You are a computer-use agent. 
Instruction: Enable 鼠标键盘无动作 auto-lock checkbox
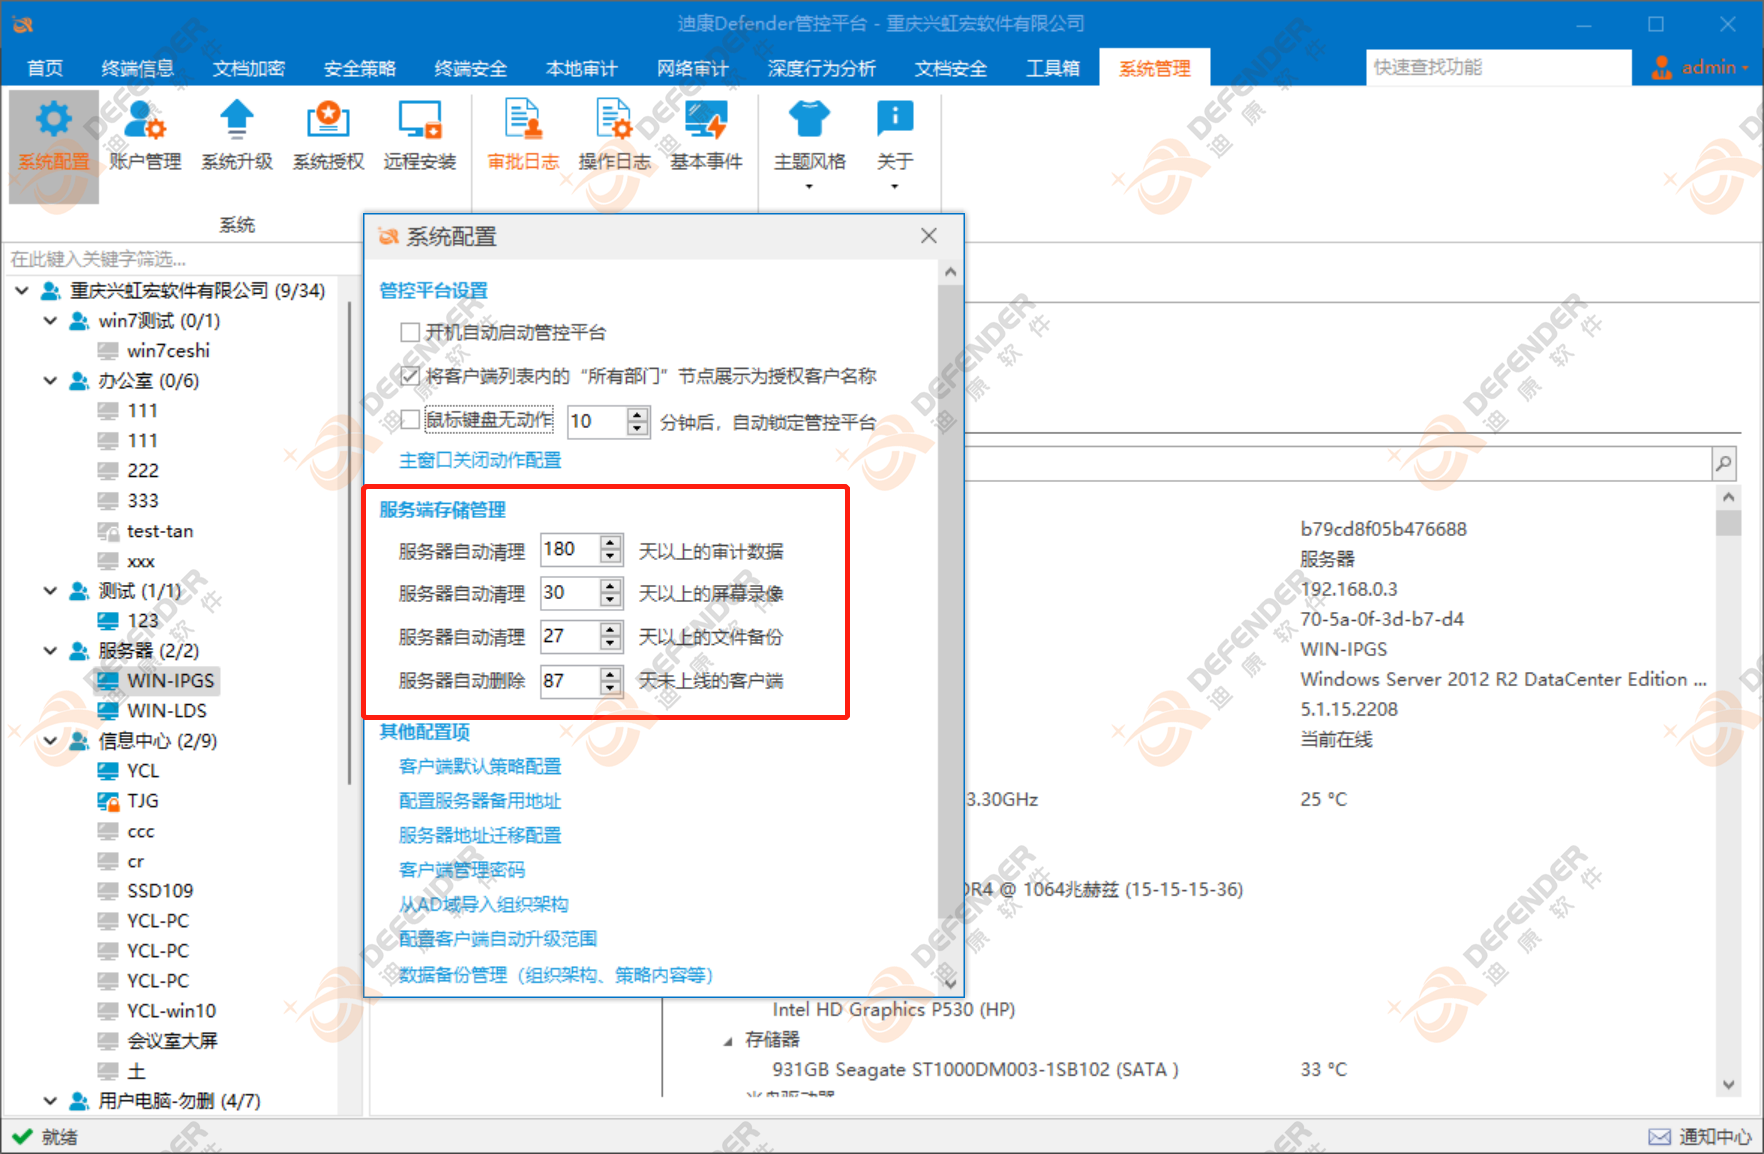pyautogui.click(x=410, y=420)
